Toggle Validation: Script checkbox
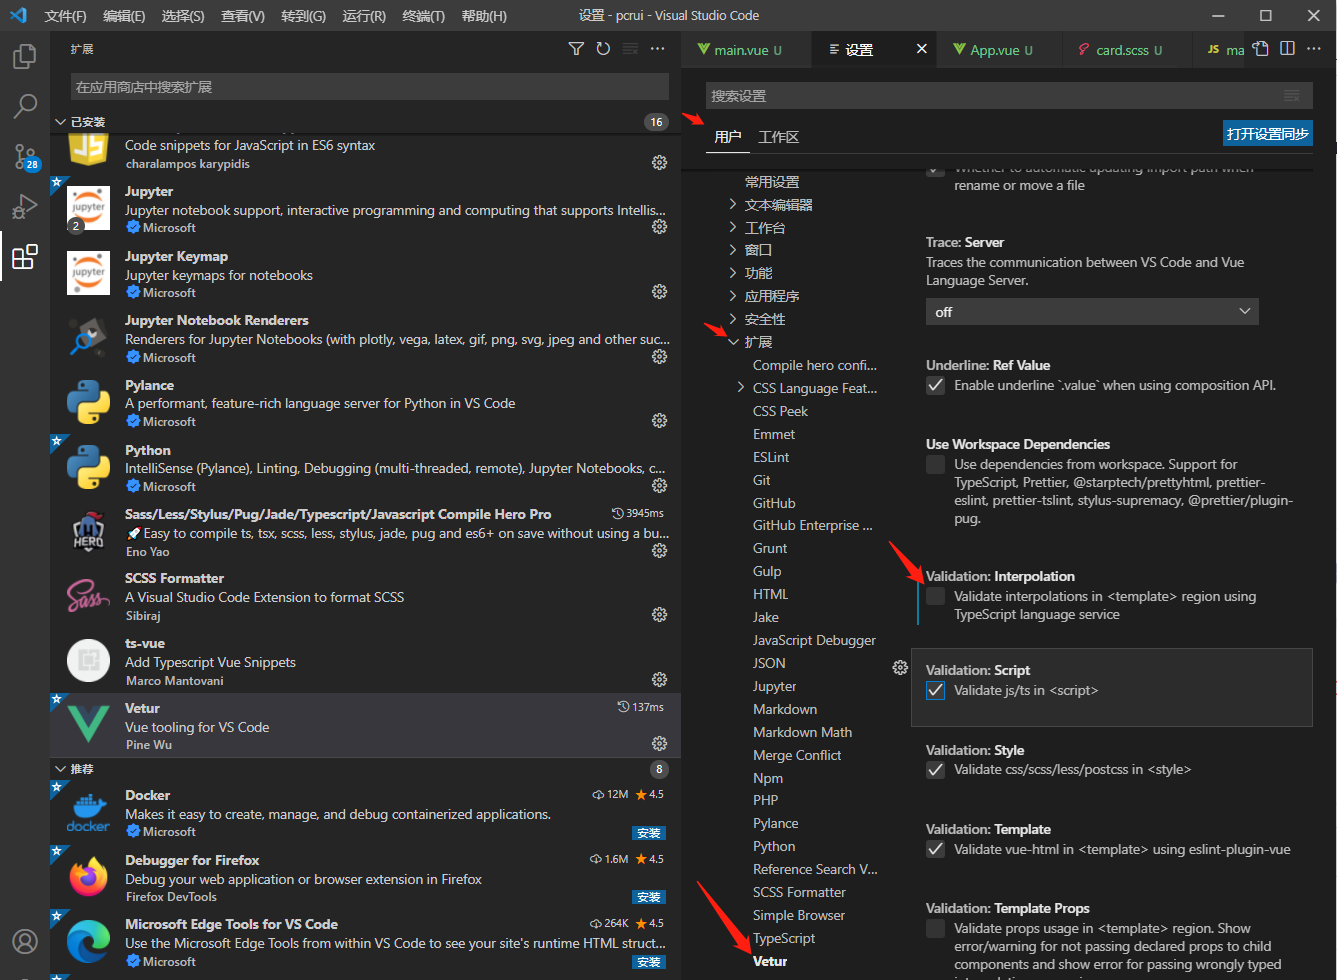 [x=936, y=690]
